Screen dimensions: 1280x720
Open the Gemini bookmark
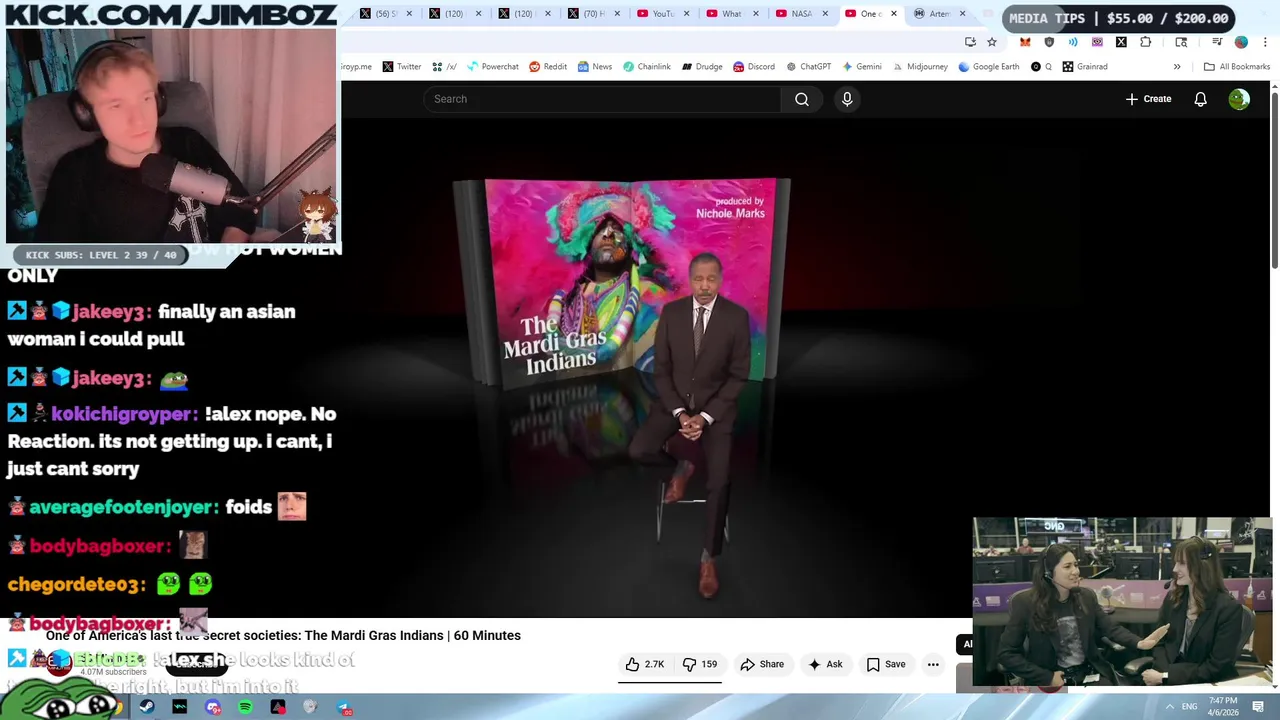pyautogui.click(x=862, y=67)
